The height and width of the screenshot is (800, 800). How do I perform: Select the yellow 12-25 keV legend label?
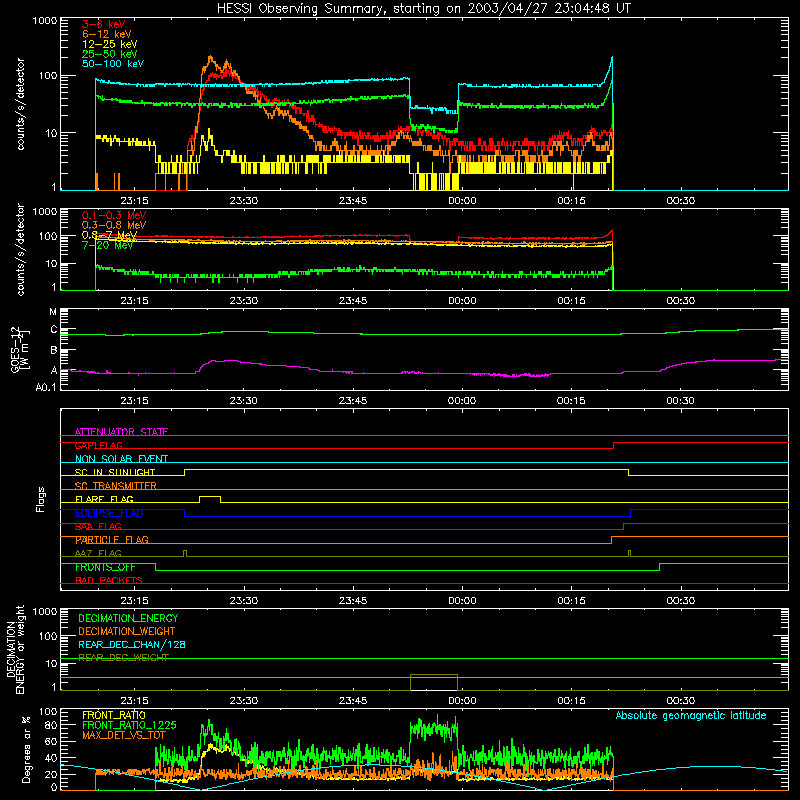pyautogui.click(x=110, y=44)
